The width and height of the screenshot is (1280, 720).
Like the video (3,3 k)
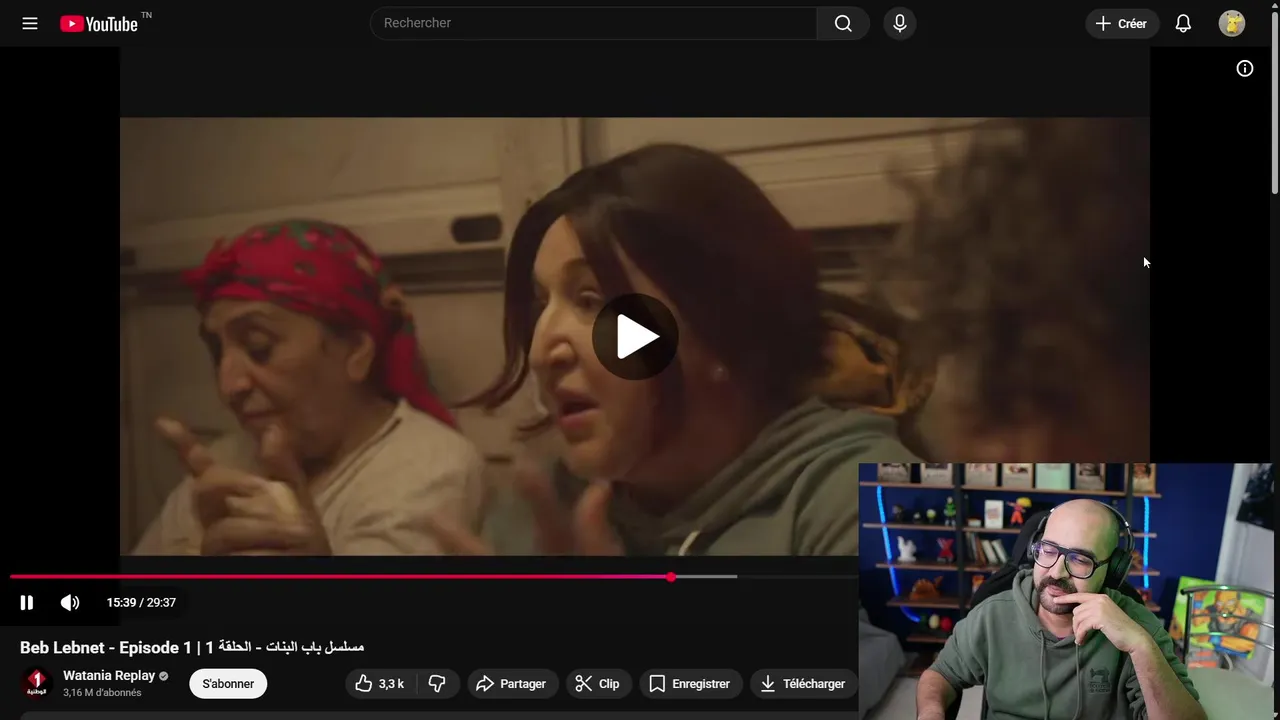pyautogui.click(x=380, y=684)
